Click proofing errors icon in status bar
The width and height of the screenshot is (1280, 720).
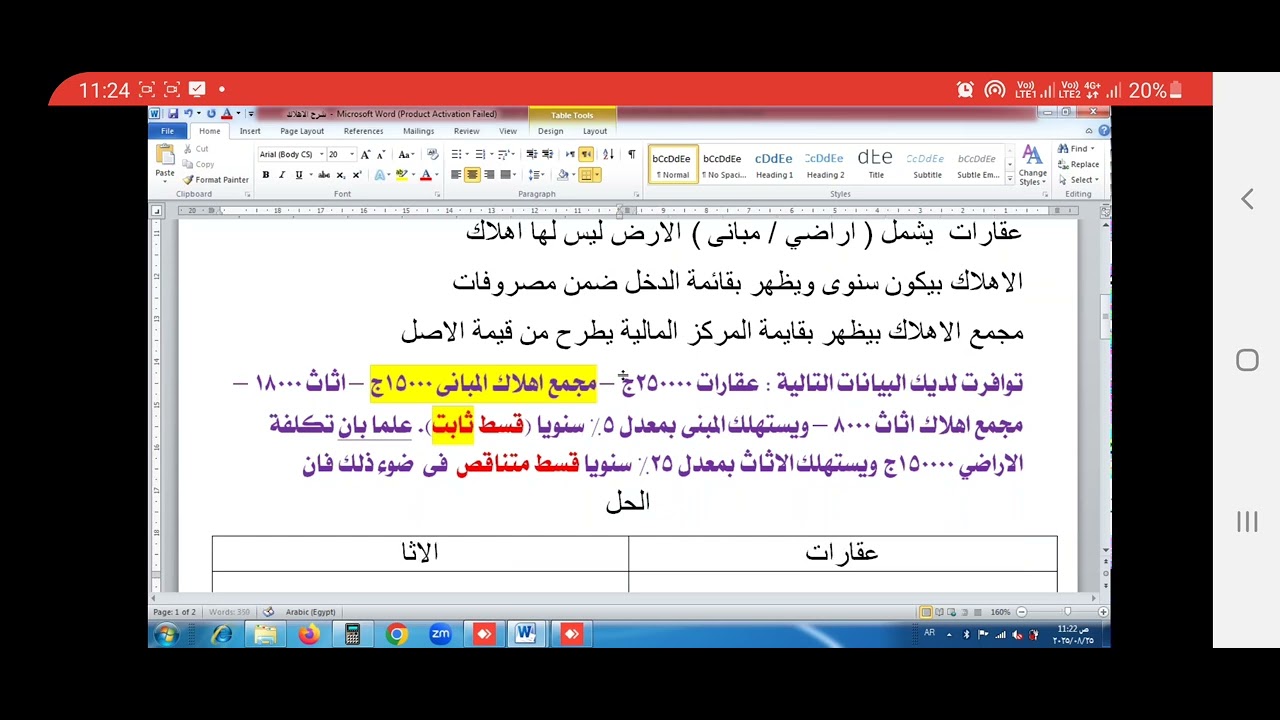point(268,612)
